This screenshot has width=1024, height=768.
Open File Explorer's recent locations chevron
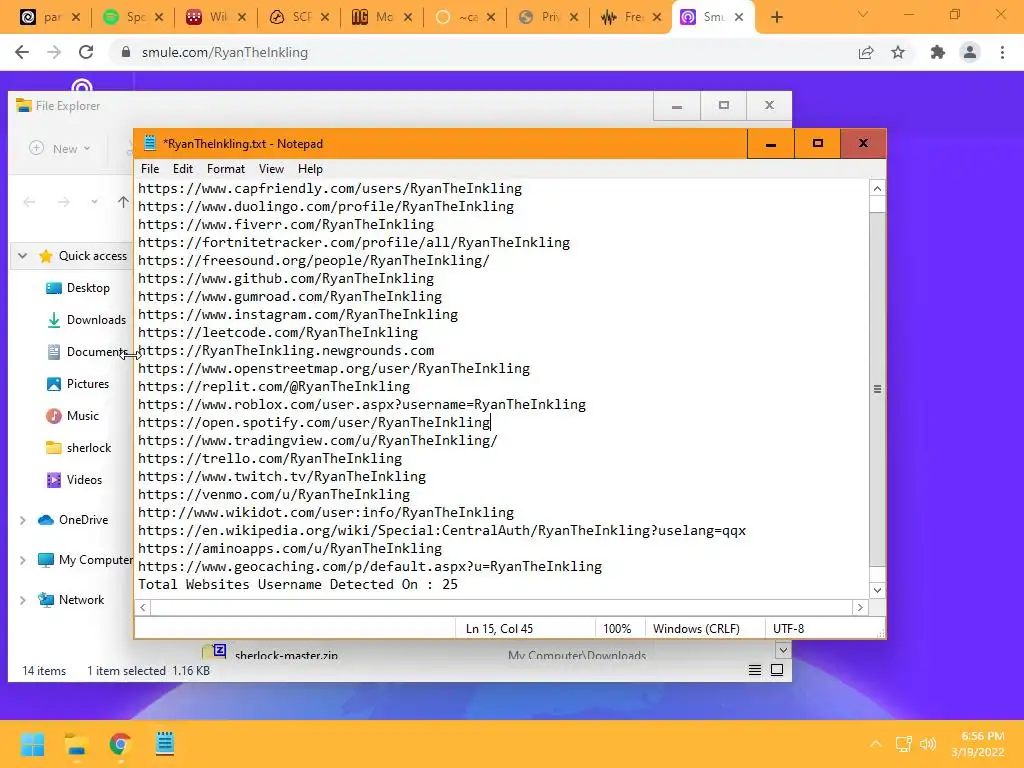click(x=95, y=202)
